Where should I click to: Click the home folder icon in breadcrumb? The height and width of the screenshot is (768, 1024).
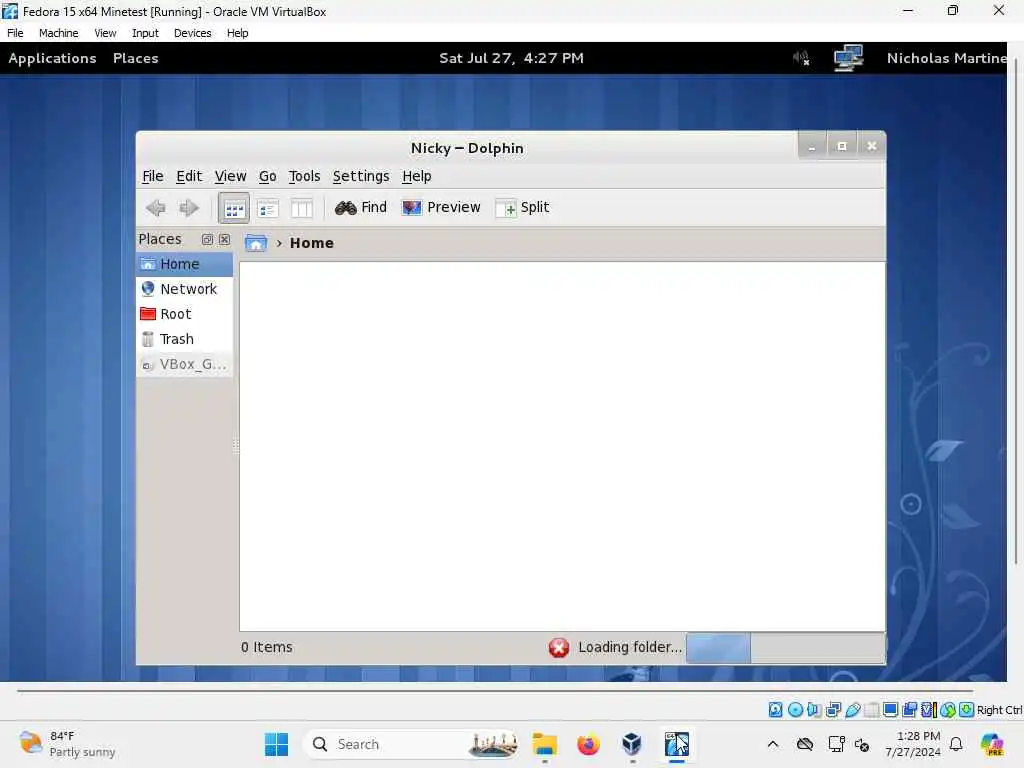[x=256, y=243]
